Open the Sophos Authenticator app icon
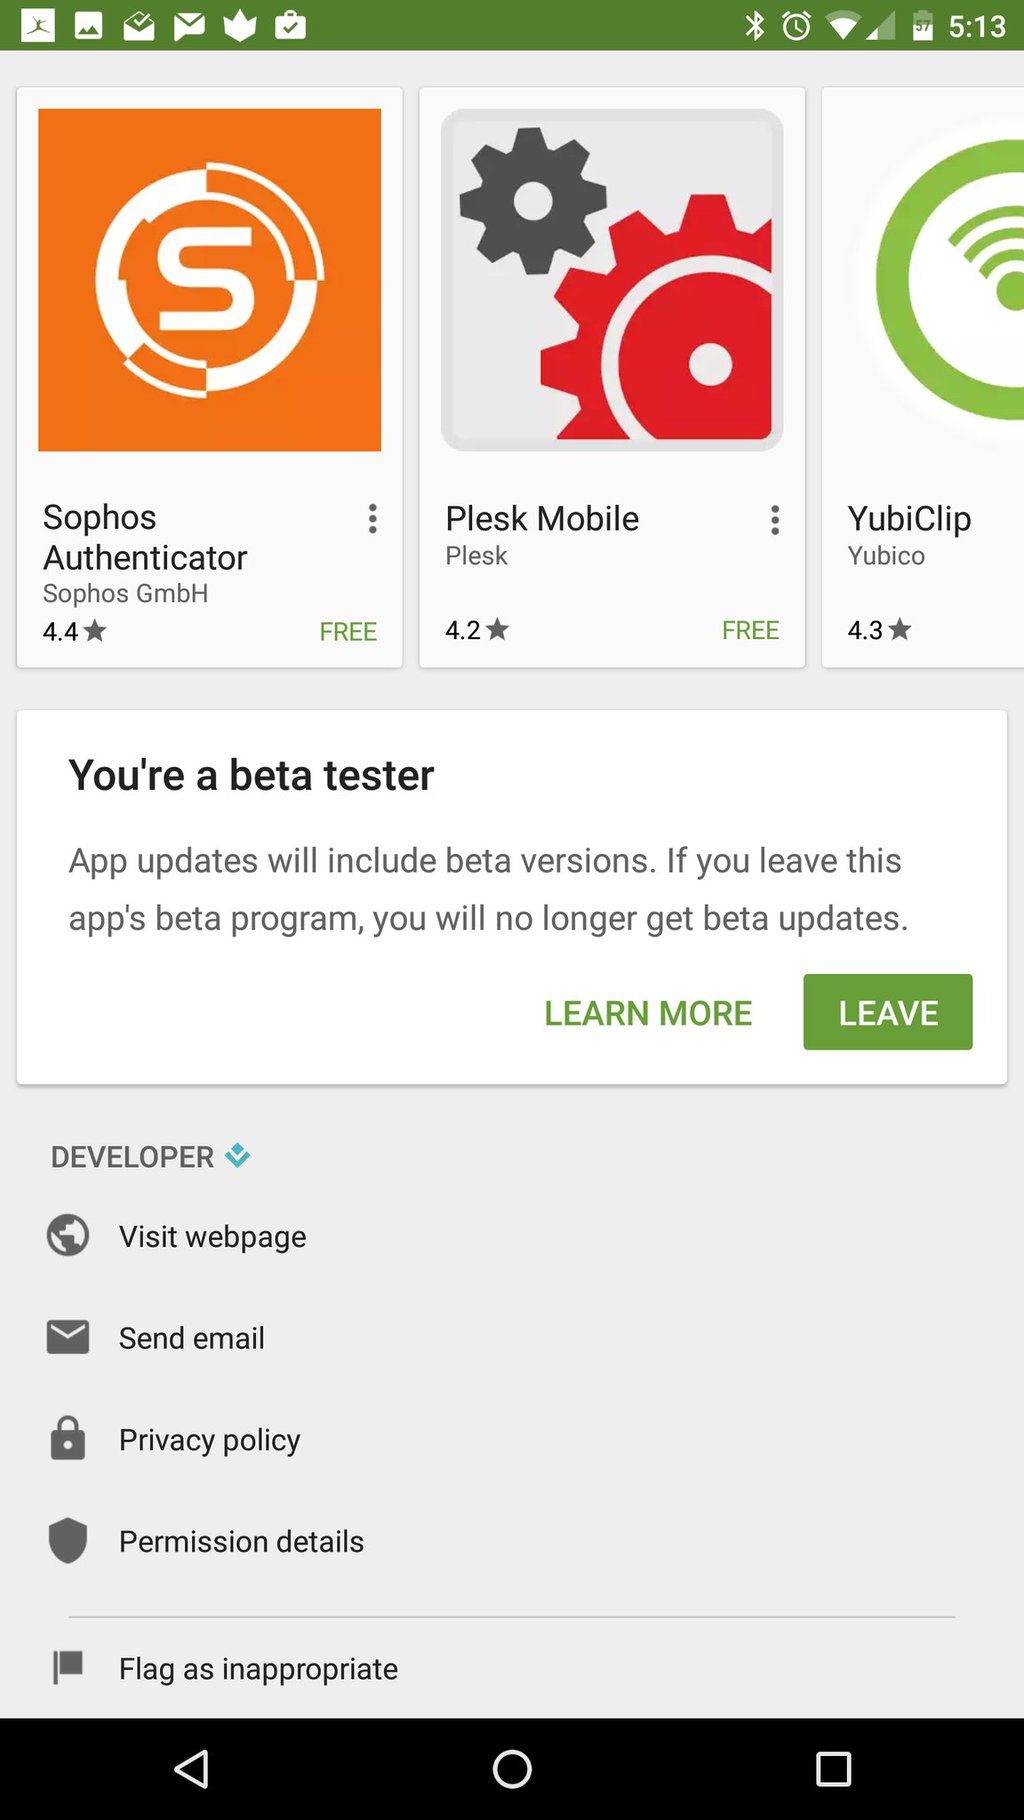This screenshot has height=1820, width=1024. pyautogui.click(x=209, y=280)
